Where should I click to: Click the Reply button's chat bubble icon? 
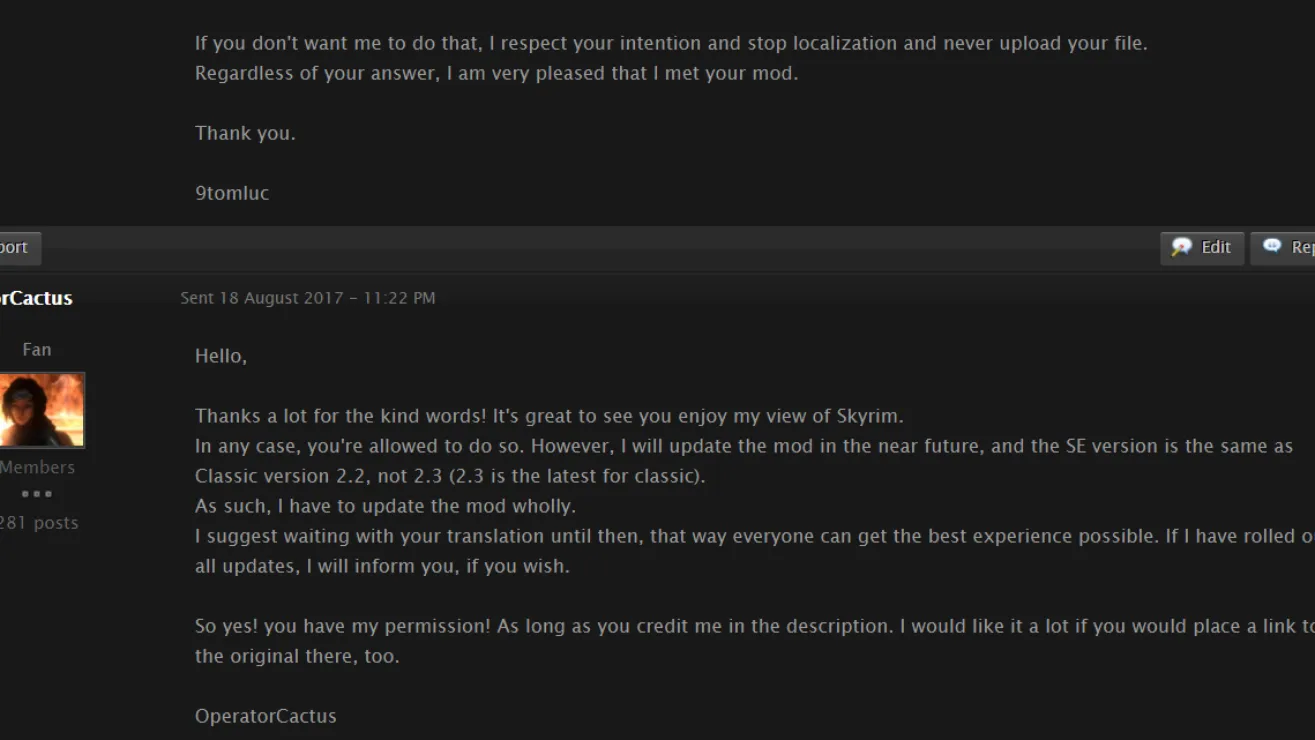click(1272, 246)
